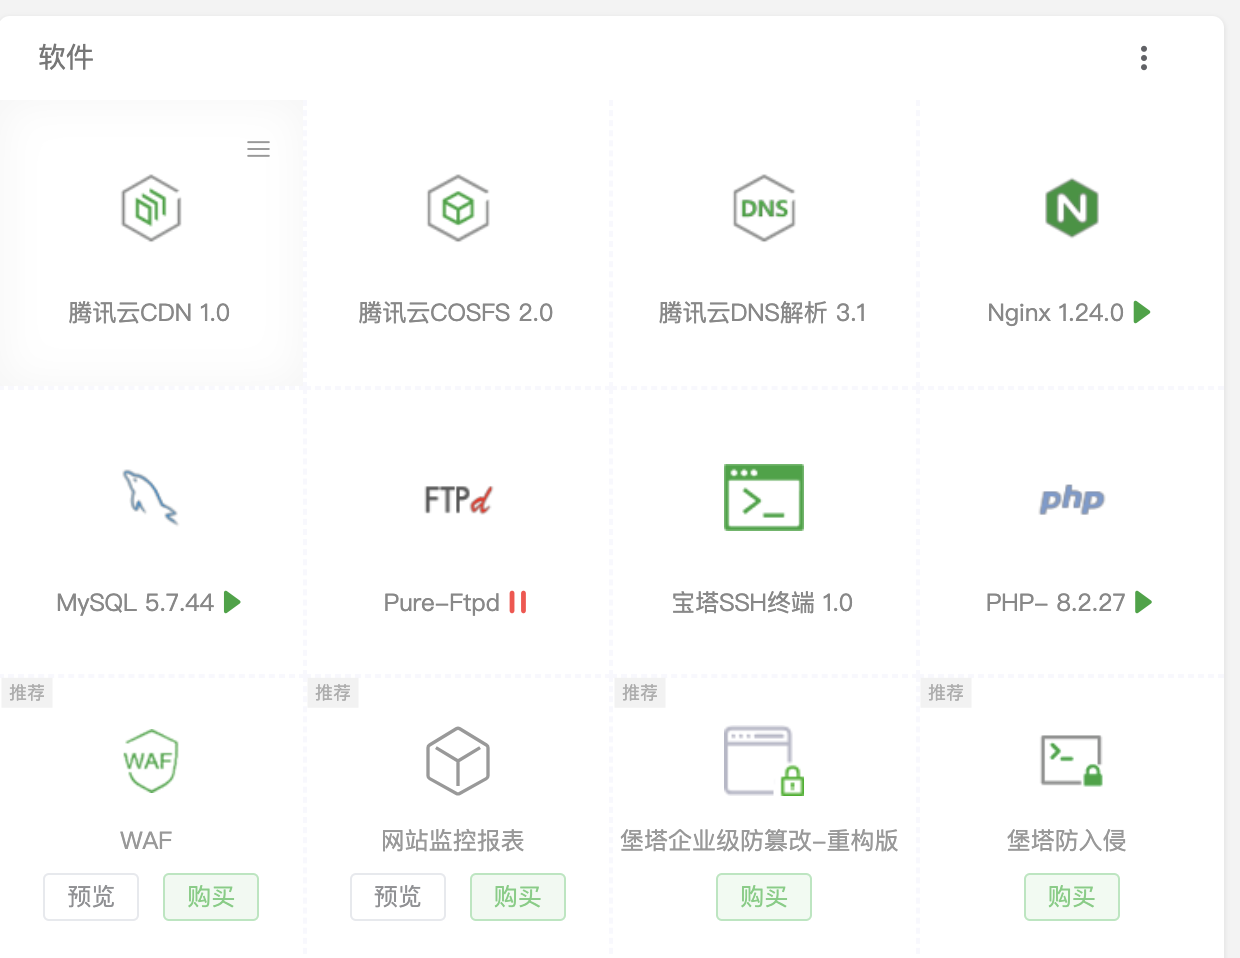Click the MySQL 5.7.44 label

tap(135, 603)
